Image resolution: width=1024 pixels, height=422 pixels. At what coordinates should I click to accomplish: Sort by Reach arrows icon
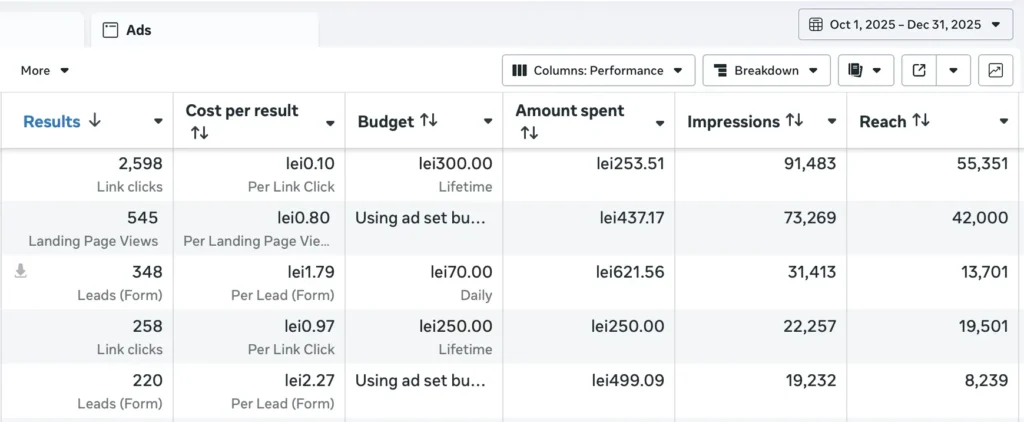[920, 121]
